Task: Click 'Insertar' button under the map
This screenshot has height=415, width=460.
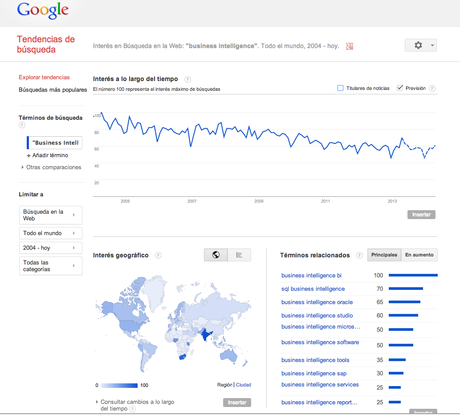Action: click(x=237, y=402)
